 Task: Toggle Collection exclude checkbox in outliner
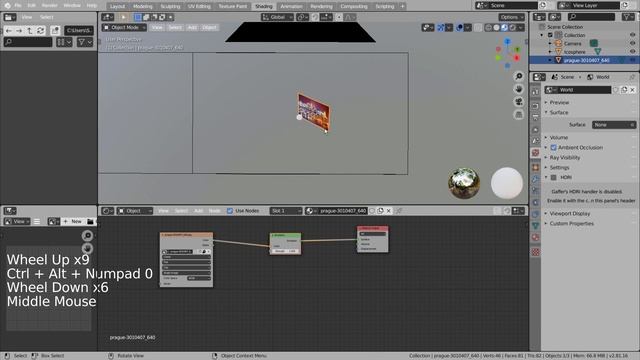point(550,35)
